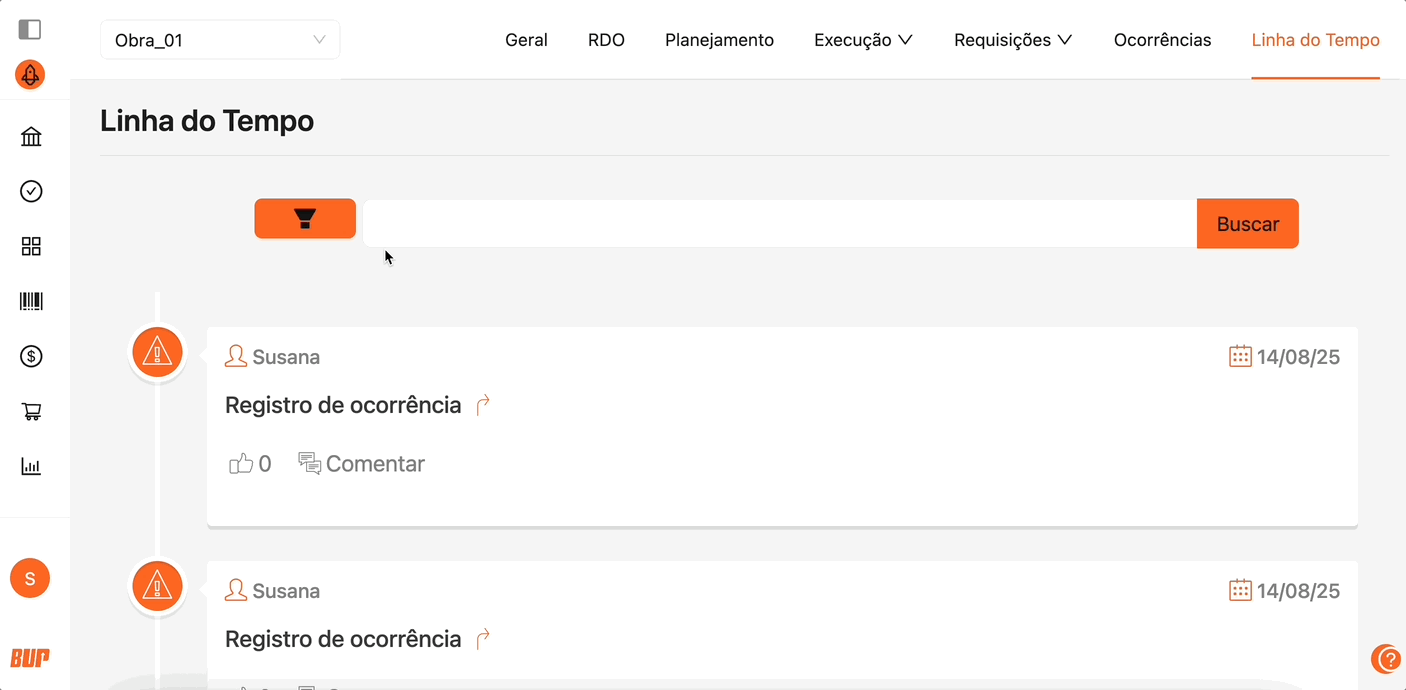Click the timeline search text field

click(779, 223)
